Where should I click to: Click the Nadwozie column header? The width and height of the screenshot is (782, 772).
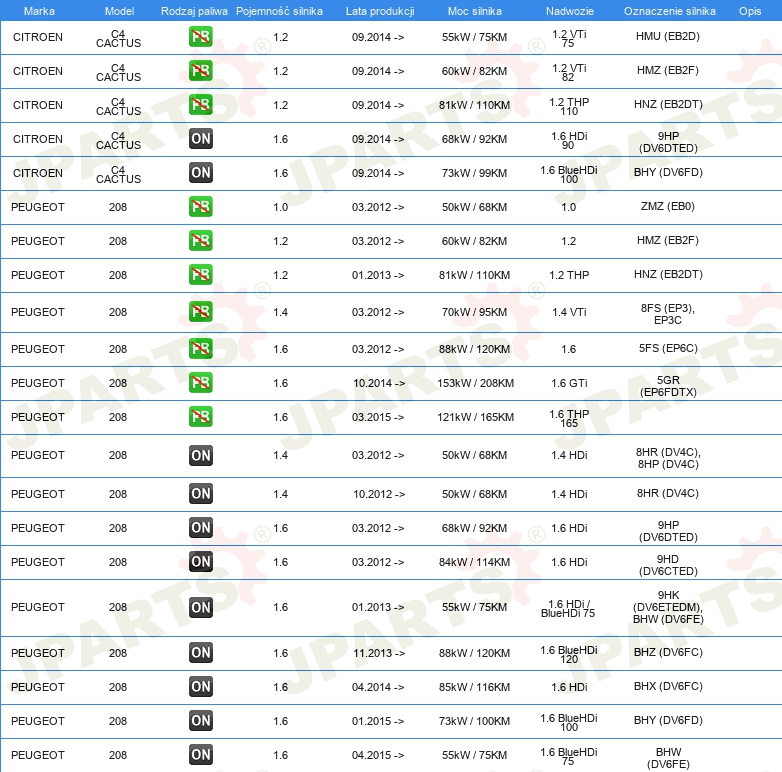click(x=570, y=11)
